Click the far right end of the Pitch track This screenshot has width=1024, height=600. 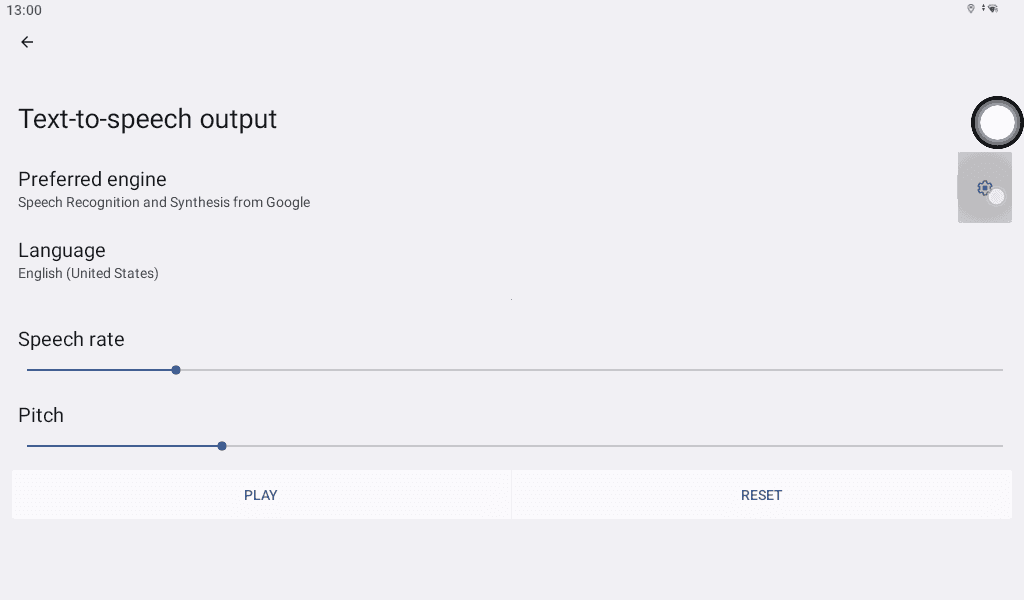1000,446
